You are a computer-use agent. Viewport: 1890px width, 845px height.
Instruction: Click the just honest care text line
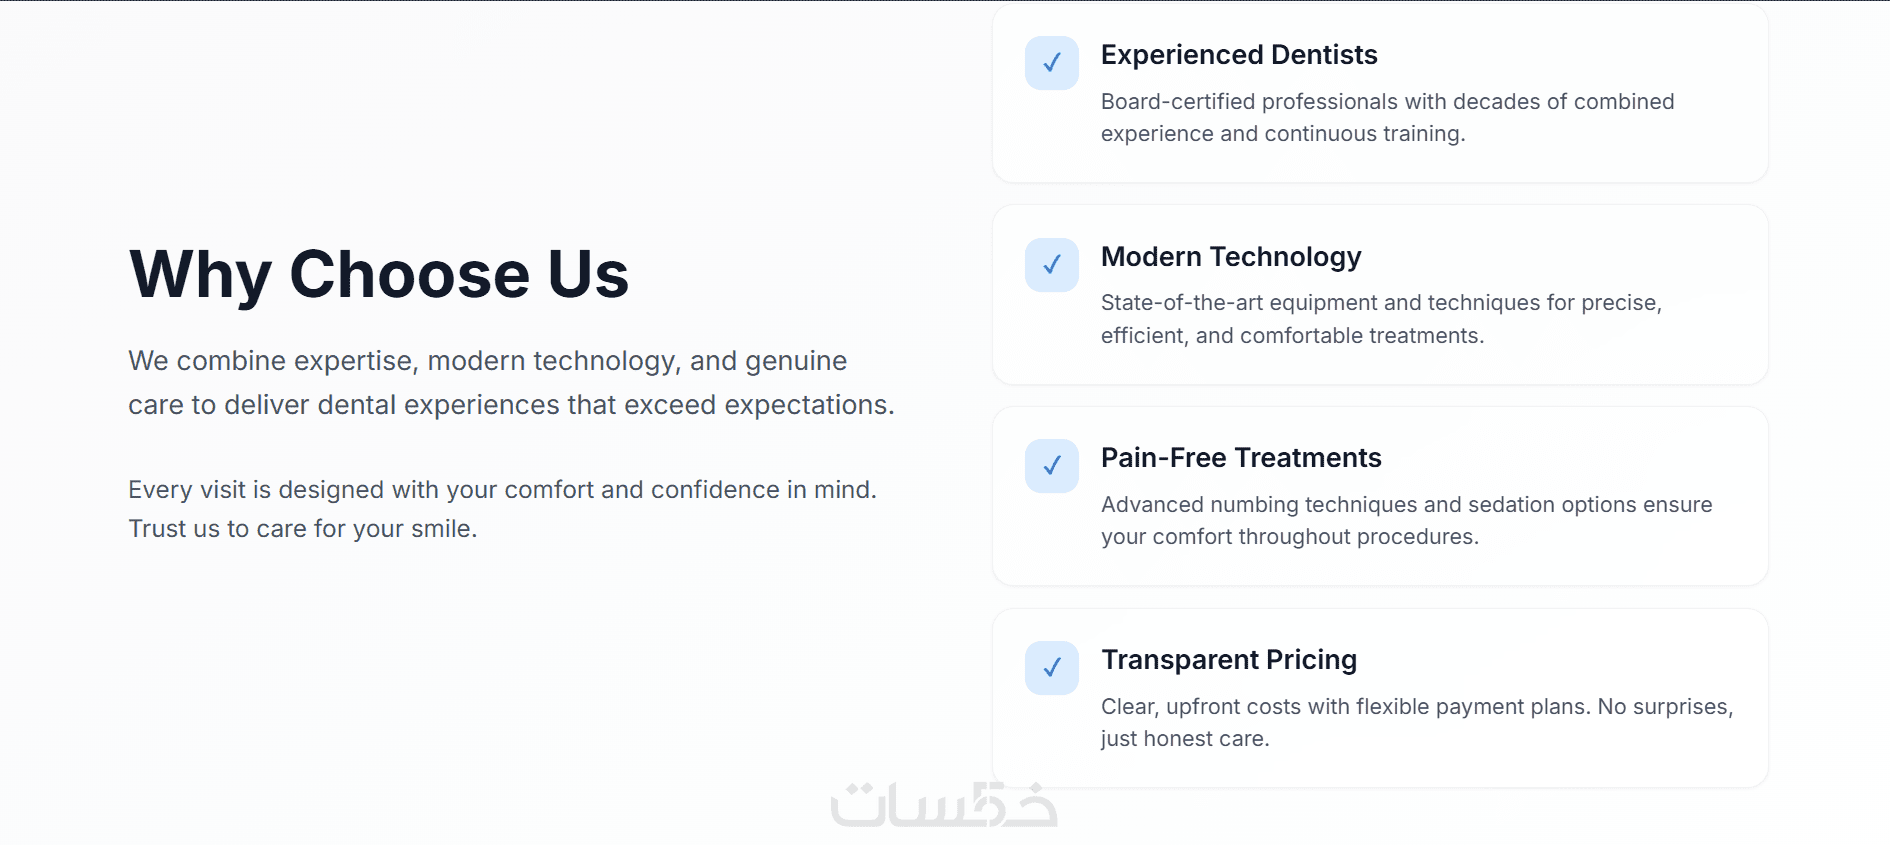pos(1185,739)
